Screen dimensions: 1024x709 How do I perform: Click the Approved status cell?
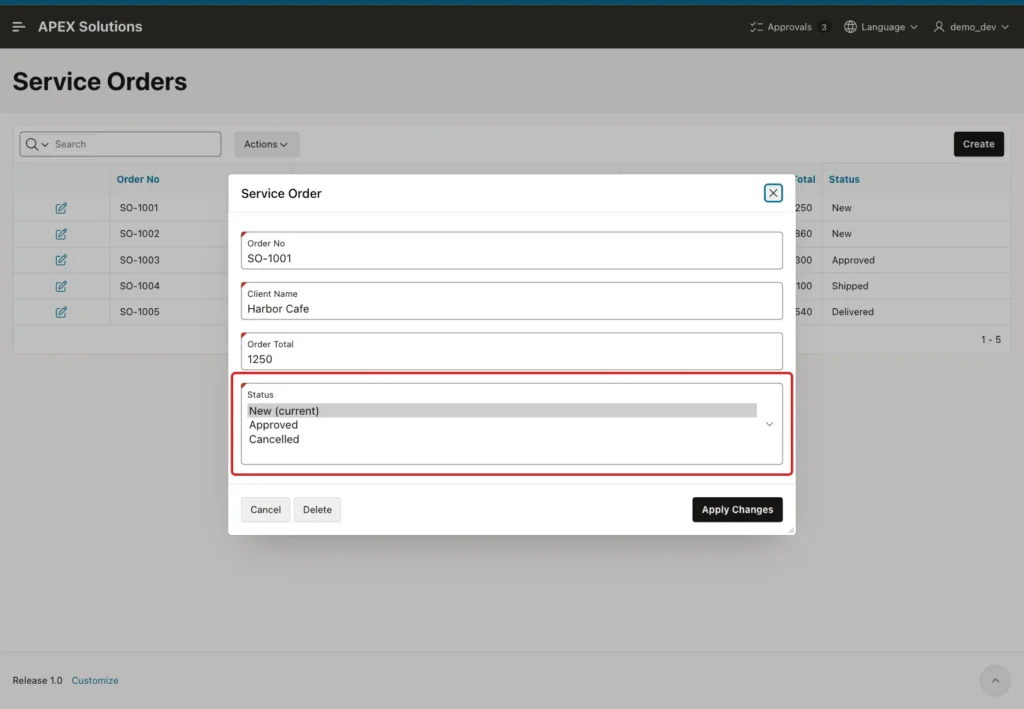coord(853,260)
